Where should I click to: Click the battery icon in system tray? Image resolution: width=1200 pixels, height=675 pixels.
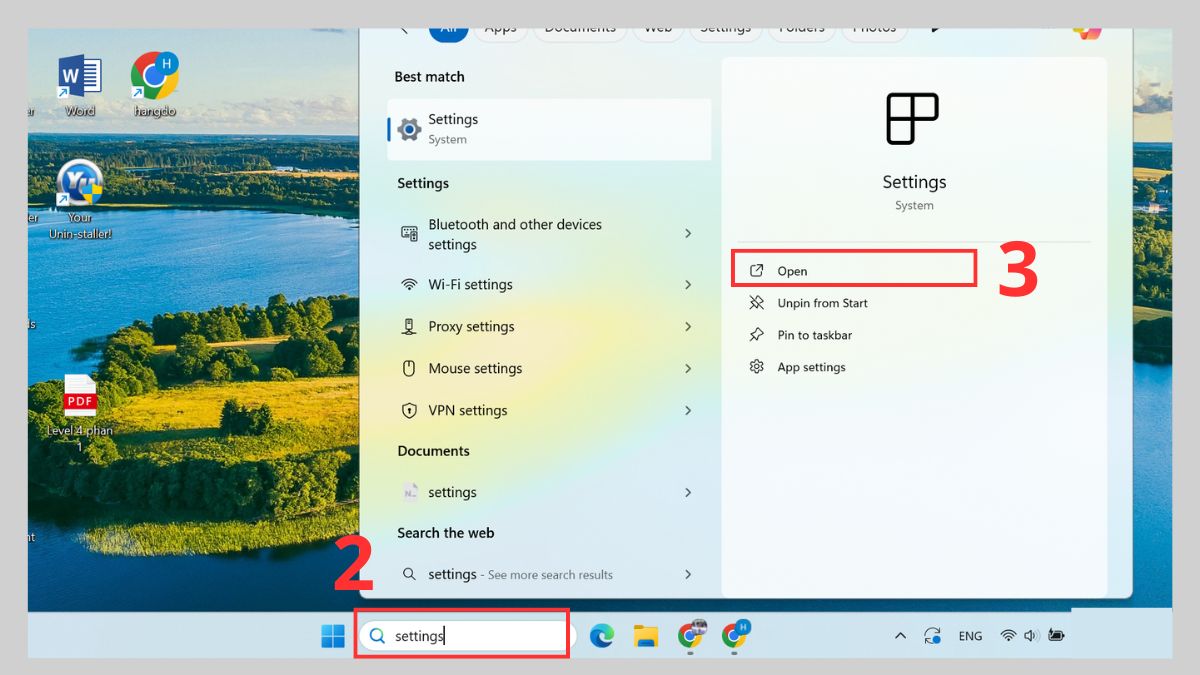pos(1058,635)
